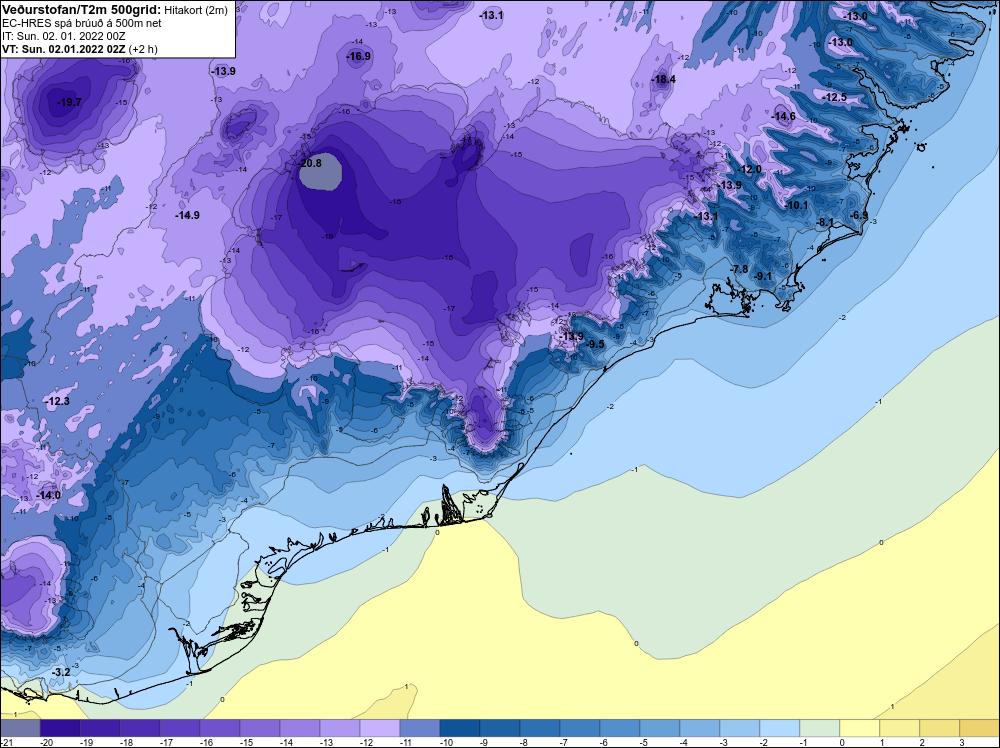Viewport: 1000px width, 748px height.
Task: Click the Veðurstofan/T2m 500grid title
Action: [x=82, y=9]
